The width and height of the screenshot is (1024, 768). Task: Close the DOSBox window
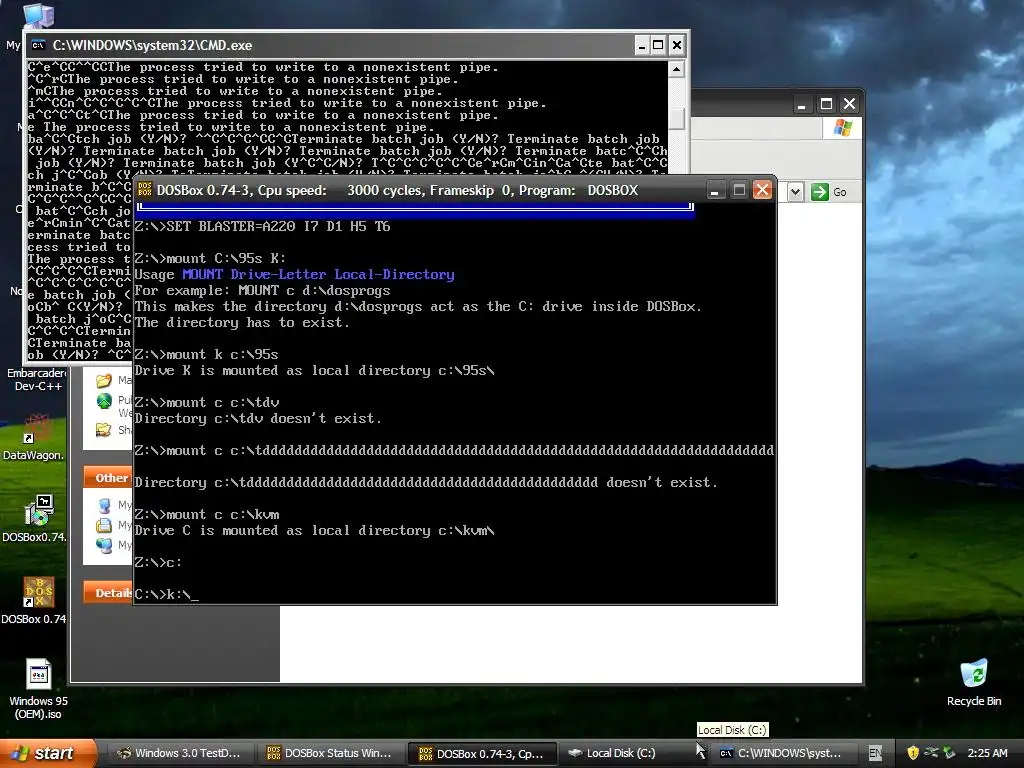point(762,190)
